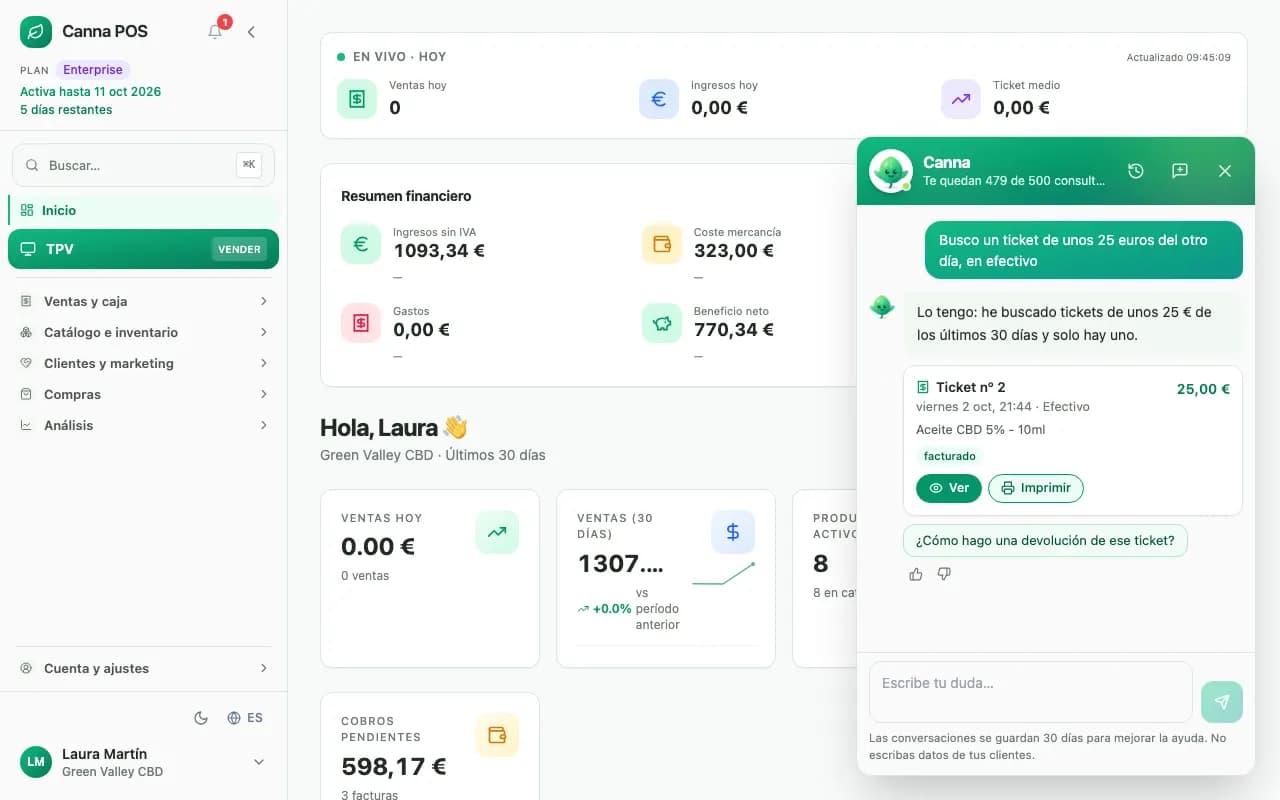Click the small mascot beside the reply

click(x=882, y=306)
